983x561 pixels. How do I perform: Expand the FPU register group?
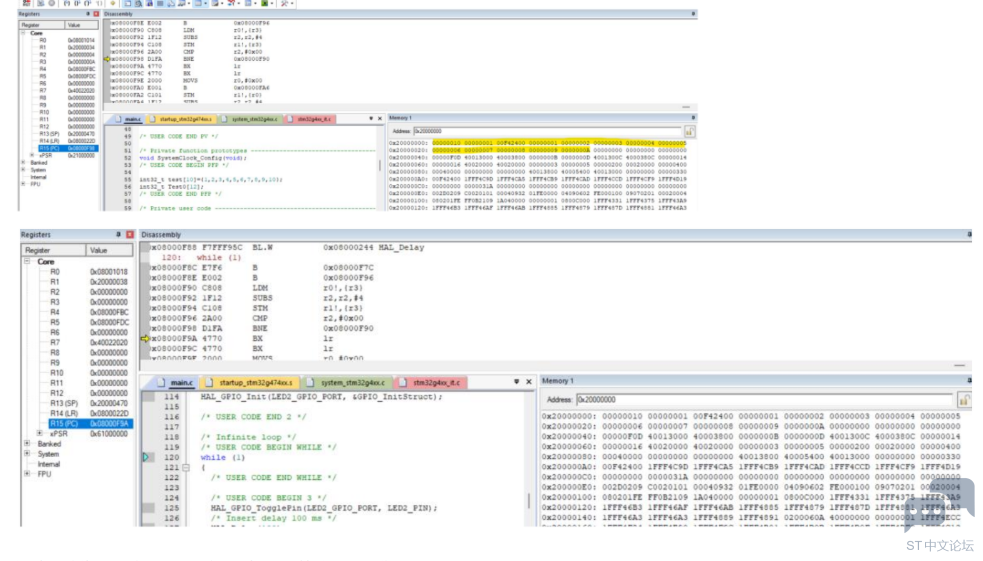tap(27, 474)
